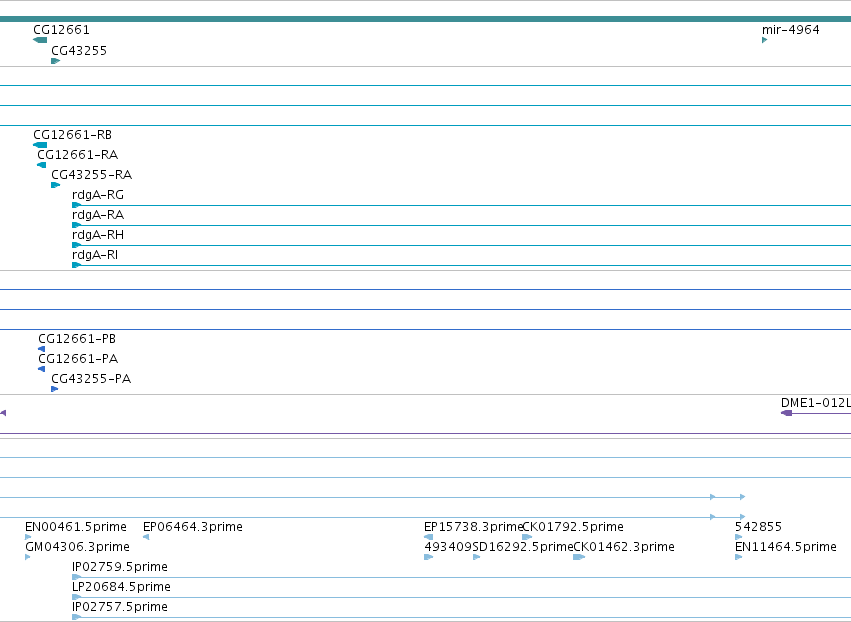The width and height of the screenshot is (851, 622).
Task: Click the CG43255 gene arrow glyph
Action: [55, 61]
